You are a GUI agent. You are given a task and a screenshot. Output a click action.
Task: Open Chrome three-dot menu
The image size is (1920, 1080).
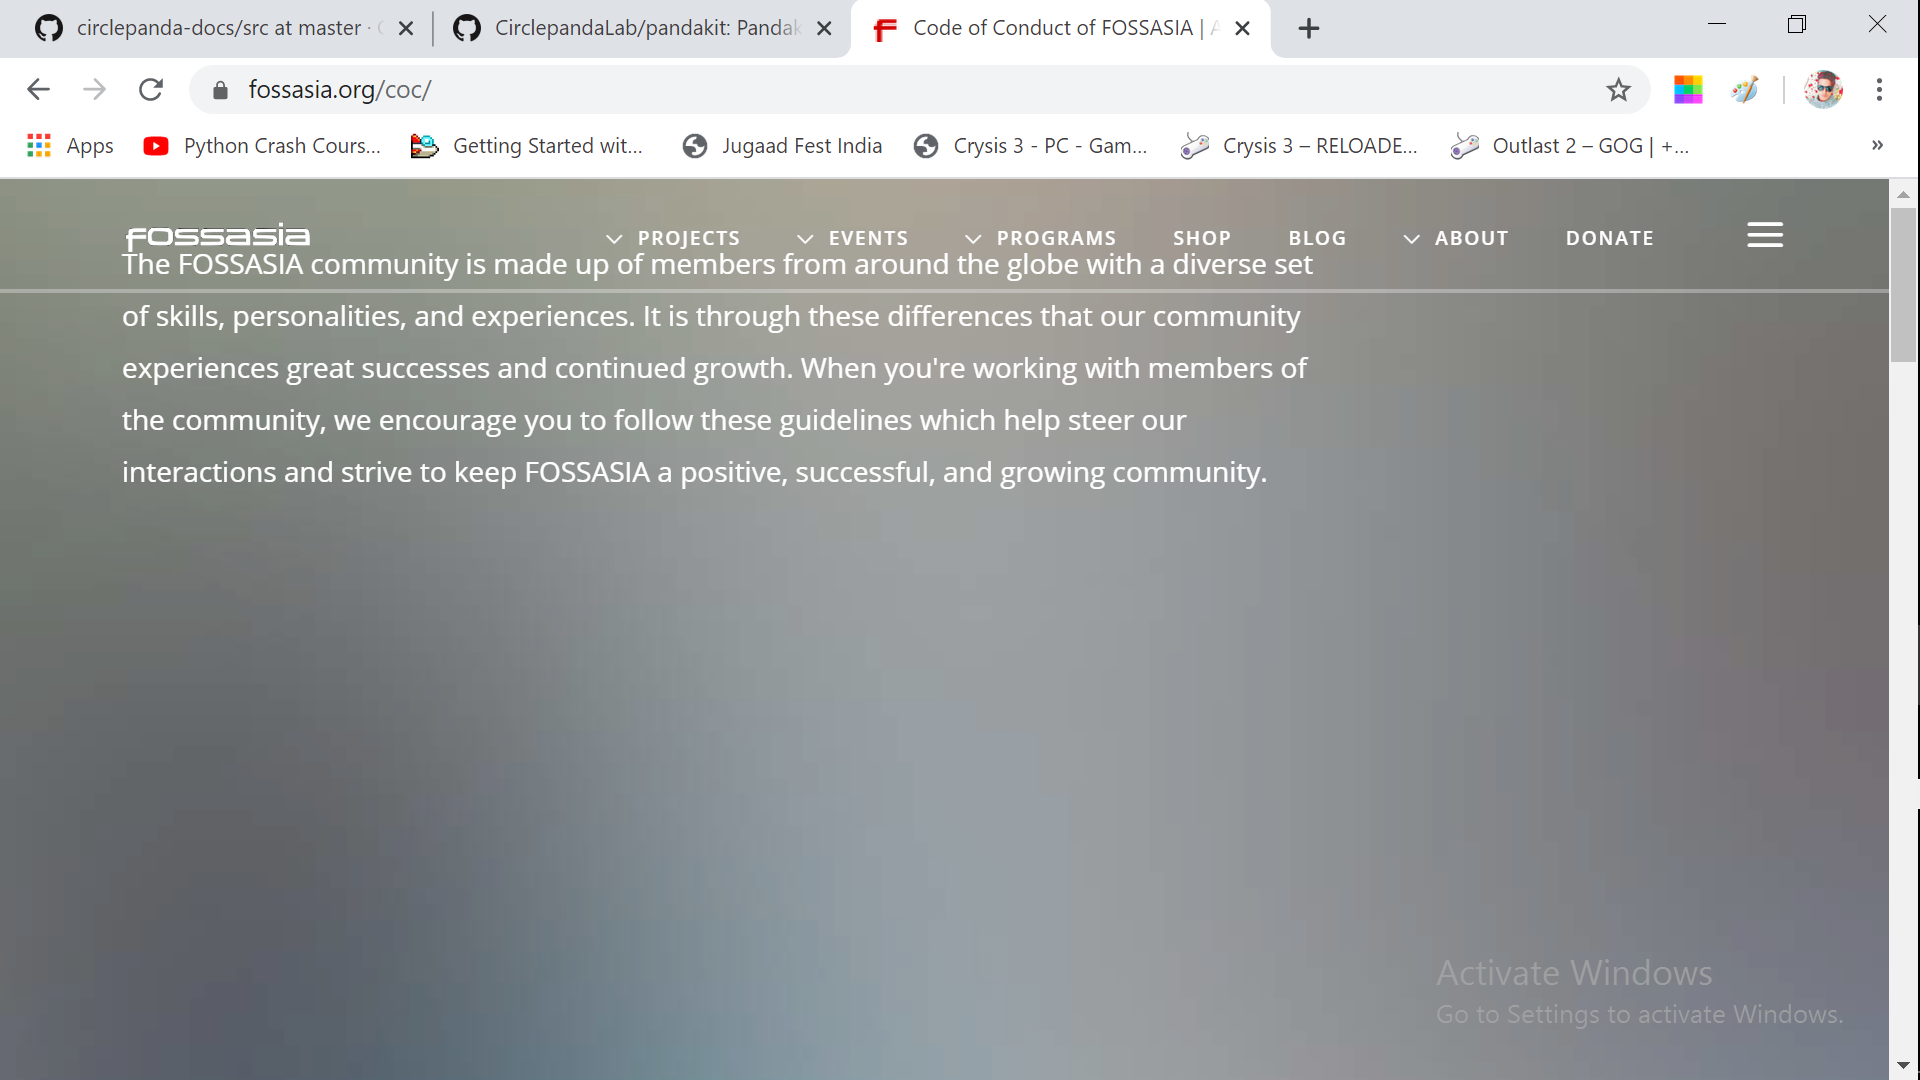click(x=1879, y=90)
